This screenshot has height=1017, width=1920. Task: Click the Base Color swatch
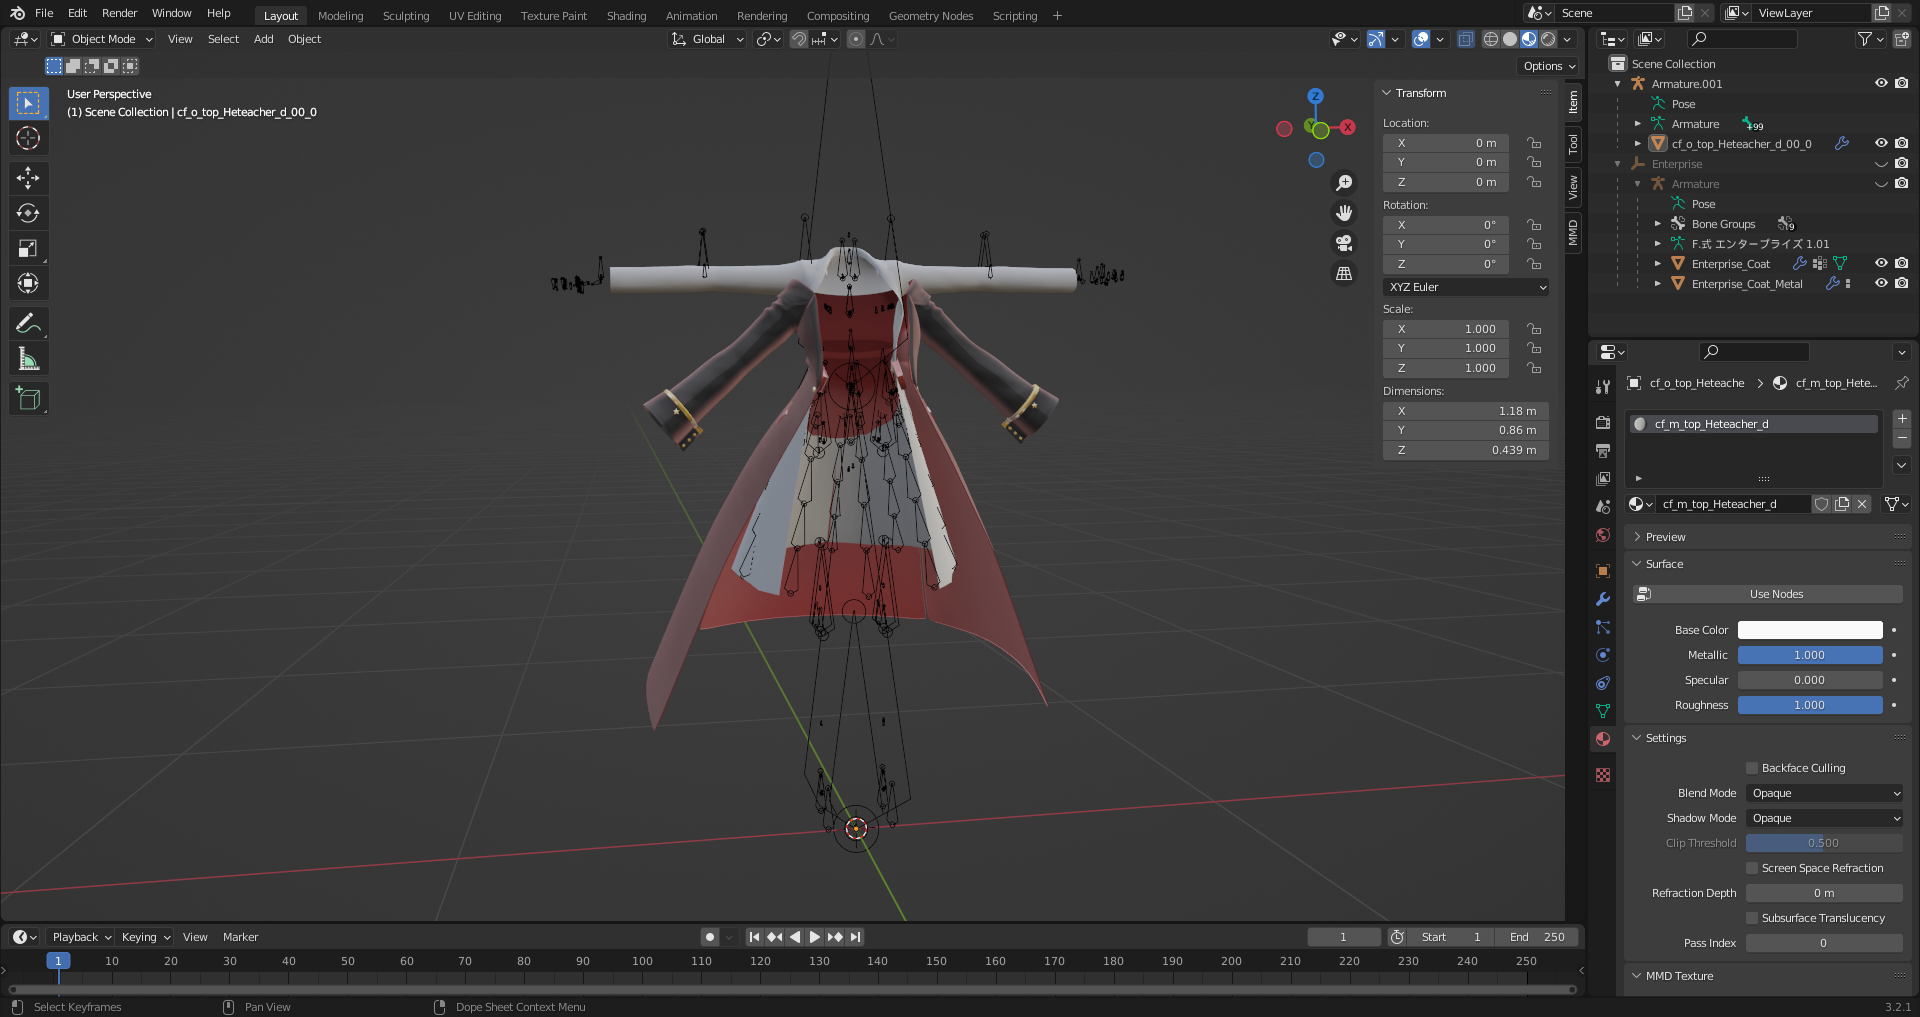point(1810,630)
